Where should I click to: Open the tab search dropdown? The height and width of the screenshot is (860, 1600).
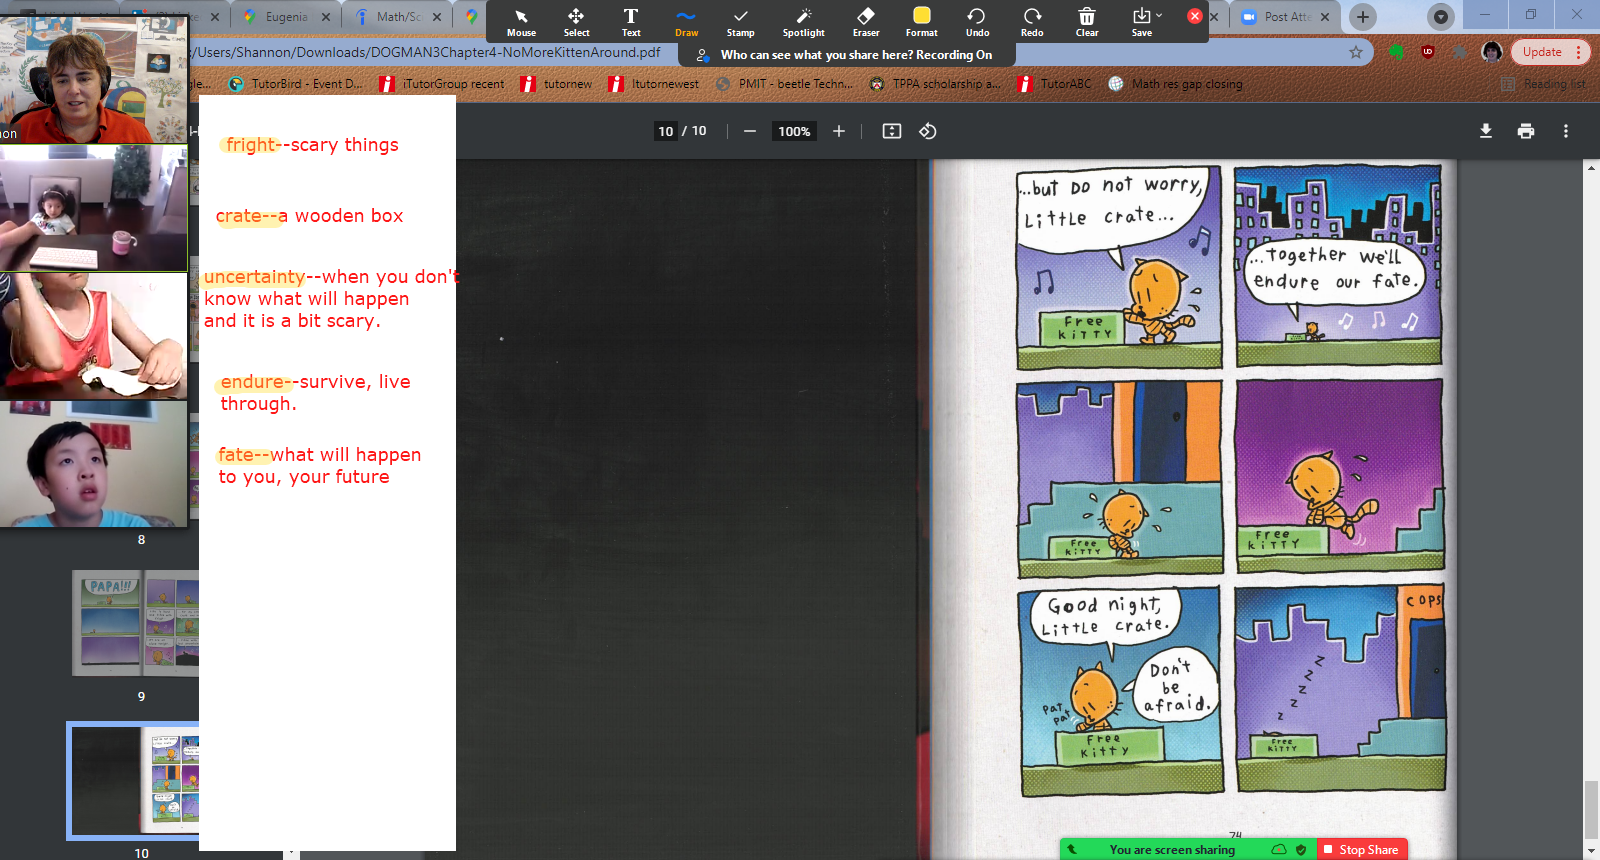pos(1440,17)
